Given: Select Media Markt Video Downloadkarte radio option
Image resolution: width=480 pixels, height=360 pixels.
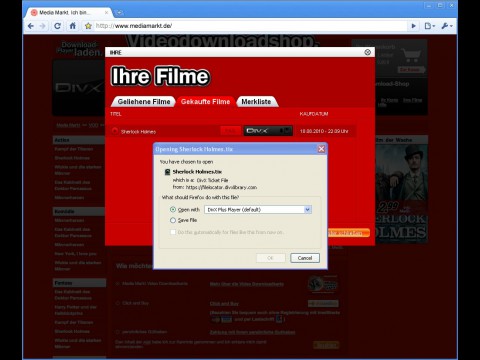Looking at the screenshot, I should pos(117,284).
